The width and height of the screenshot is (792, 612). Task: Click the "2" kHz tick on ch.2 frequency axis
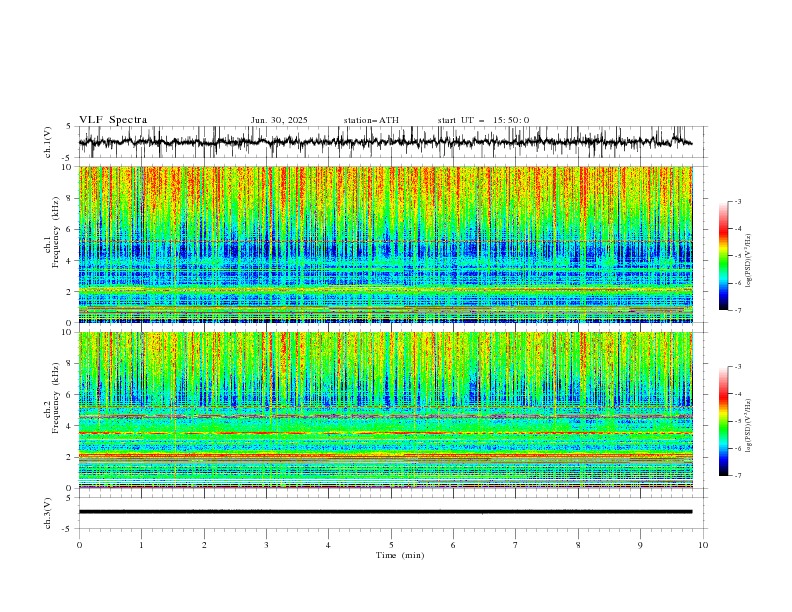[x=70, y=457]
